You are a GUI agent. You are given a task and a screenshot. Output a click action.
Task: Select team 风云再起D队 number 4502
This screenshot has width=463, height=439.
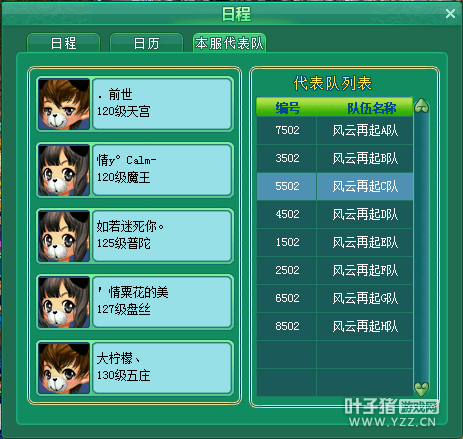[335, 214]
